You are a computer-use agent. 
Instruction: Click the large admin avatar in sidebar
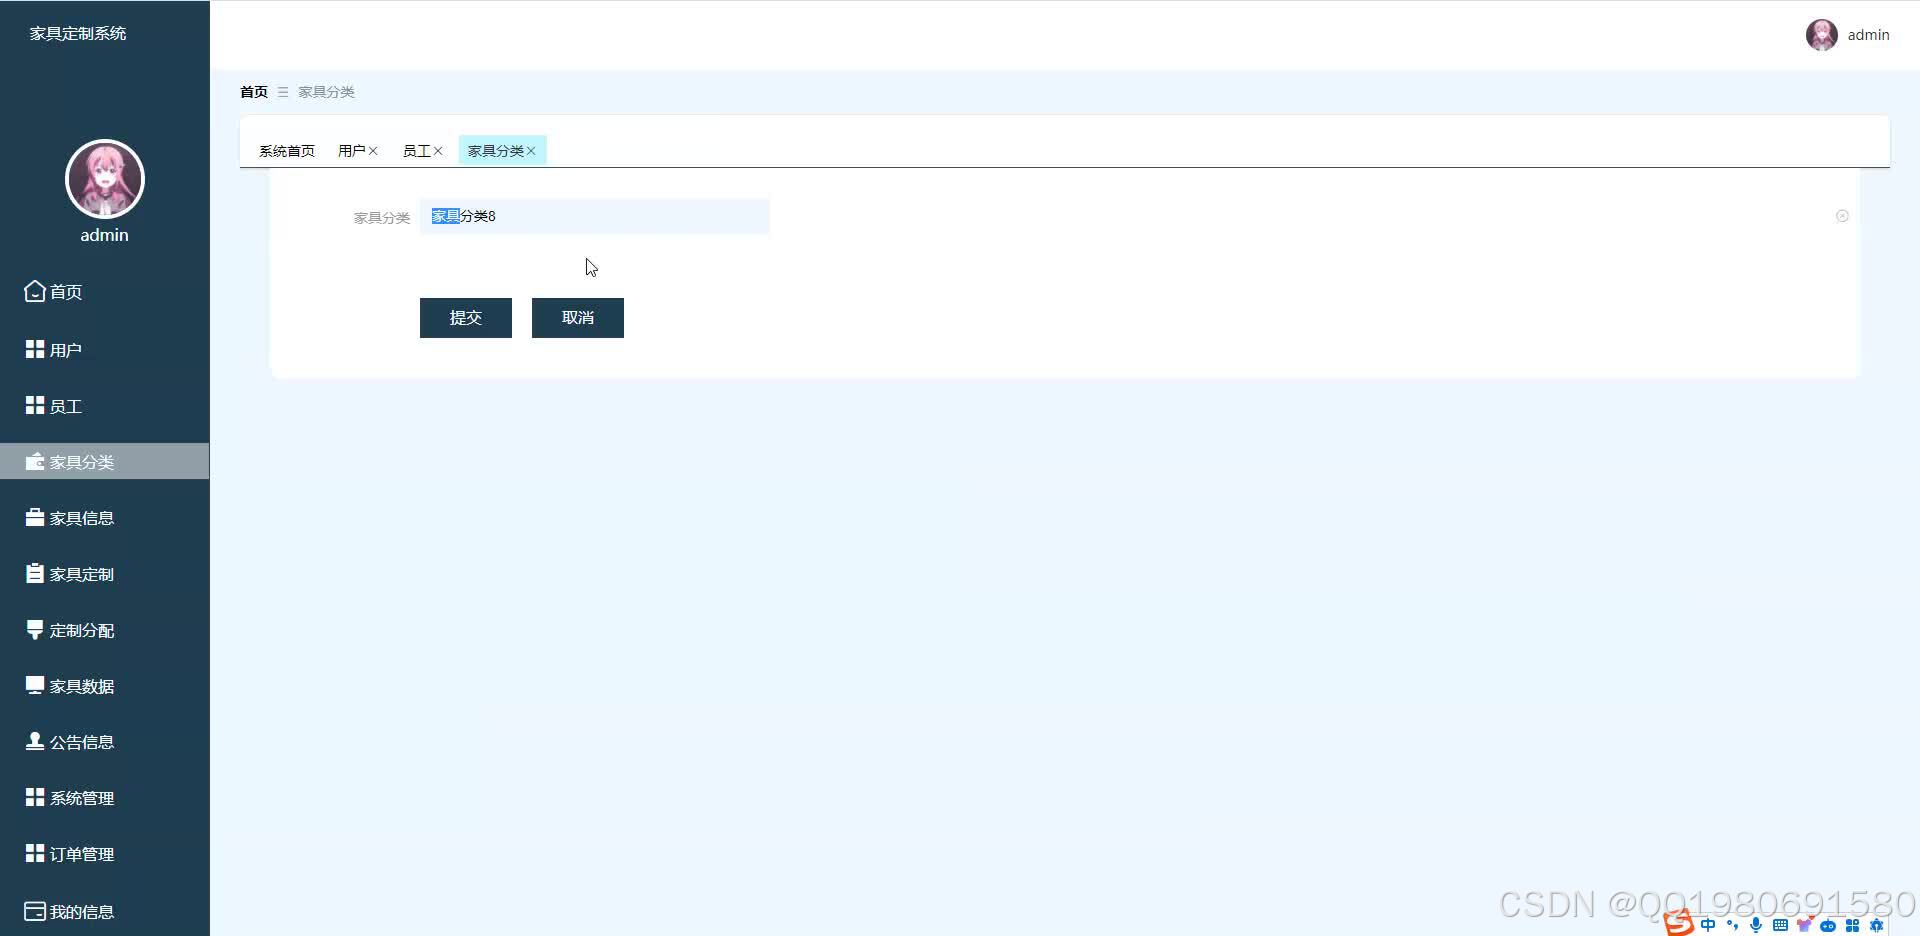105,179
